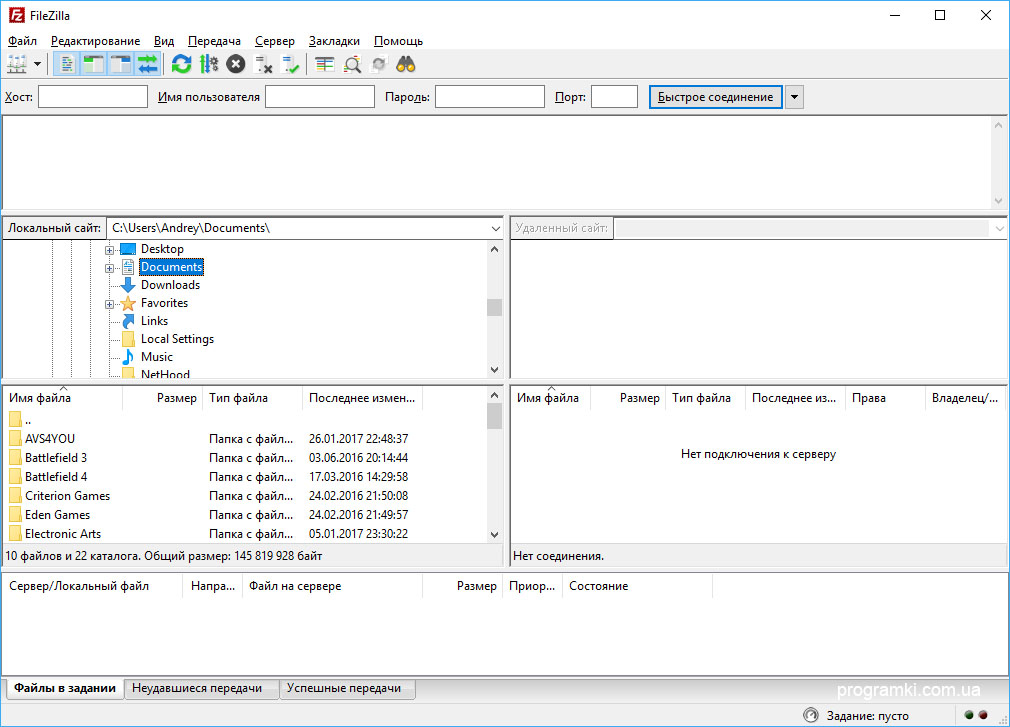Open the Вид menu
Screen dimensions: 1010x727
click(x=164, y=41)
